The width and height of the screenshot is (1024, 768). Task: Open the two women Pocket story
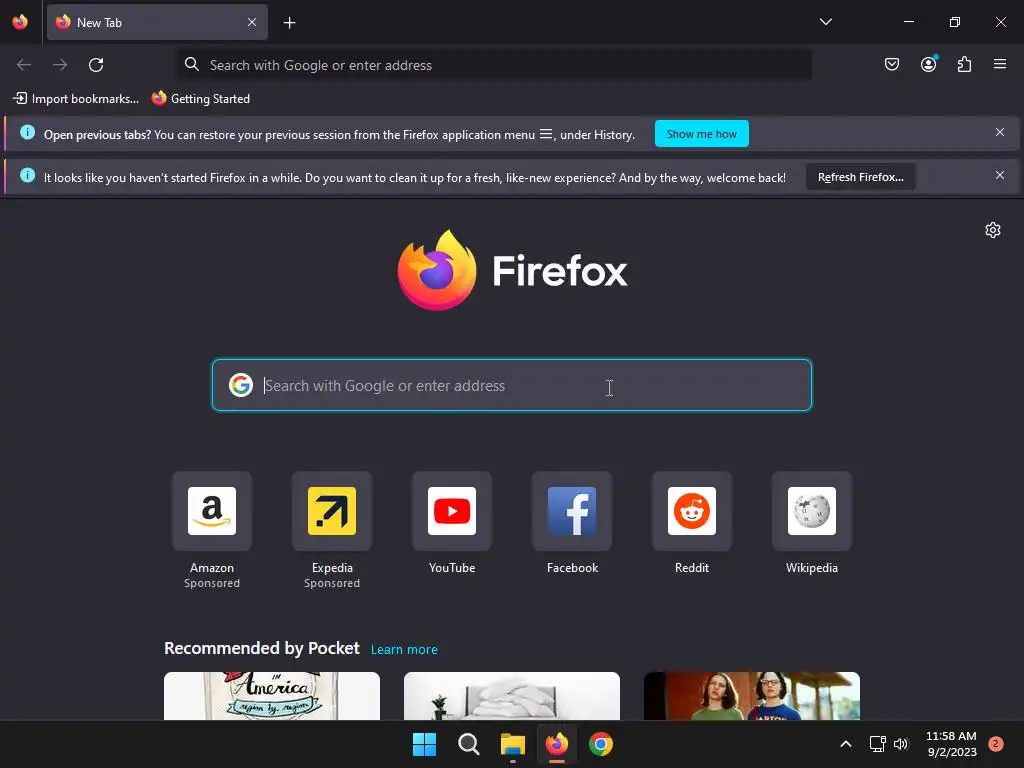point(752,696)
